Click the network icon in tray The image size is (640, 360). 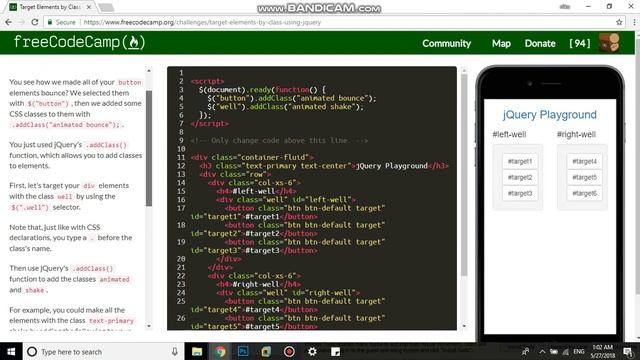(565, 351)
